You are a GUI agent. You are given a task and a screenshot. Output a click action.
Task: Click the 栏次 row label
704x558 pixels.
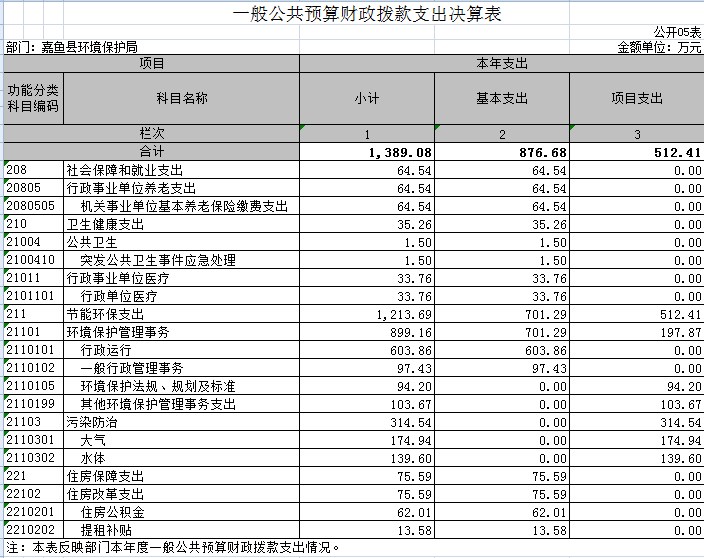pyautogui.click(x=152, y=133)
